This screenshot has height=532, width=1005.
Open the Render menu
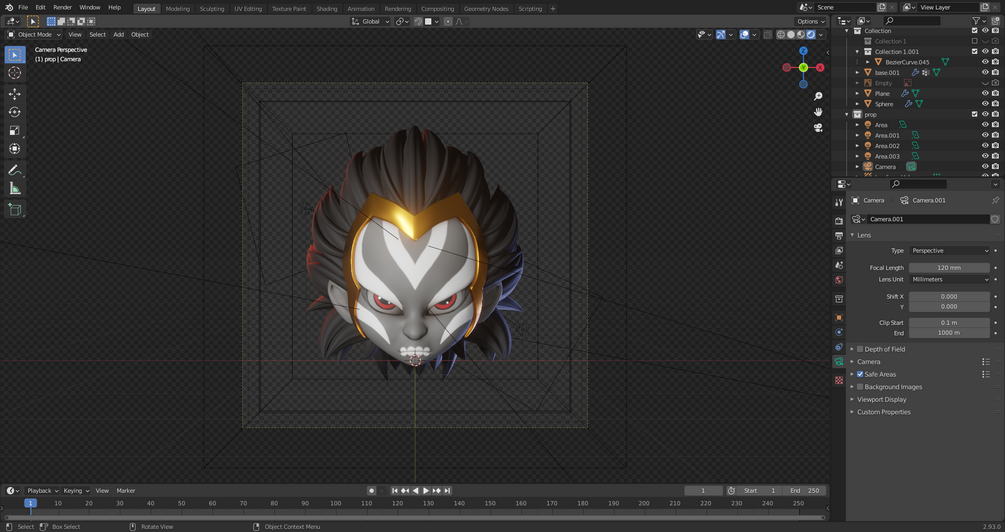click(x=62, y=7)
